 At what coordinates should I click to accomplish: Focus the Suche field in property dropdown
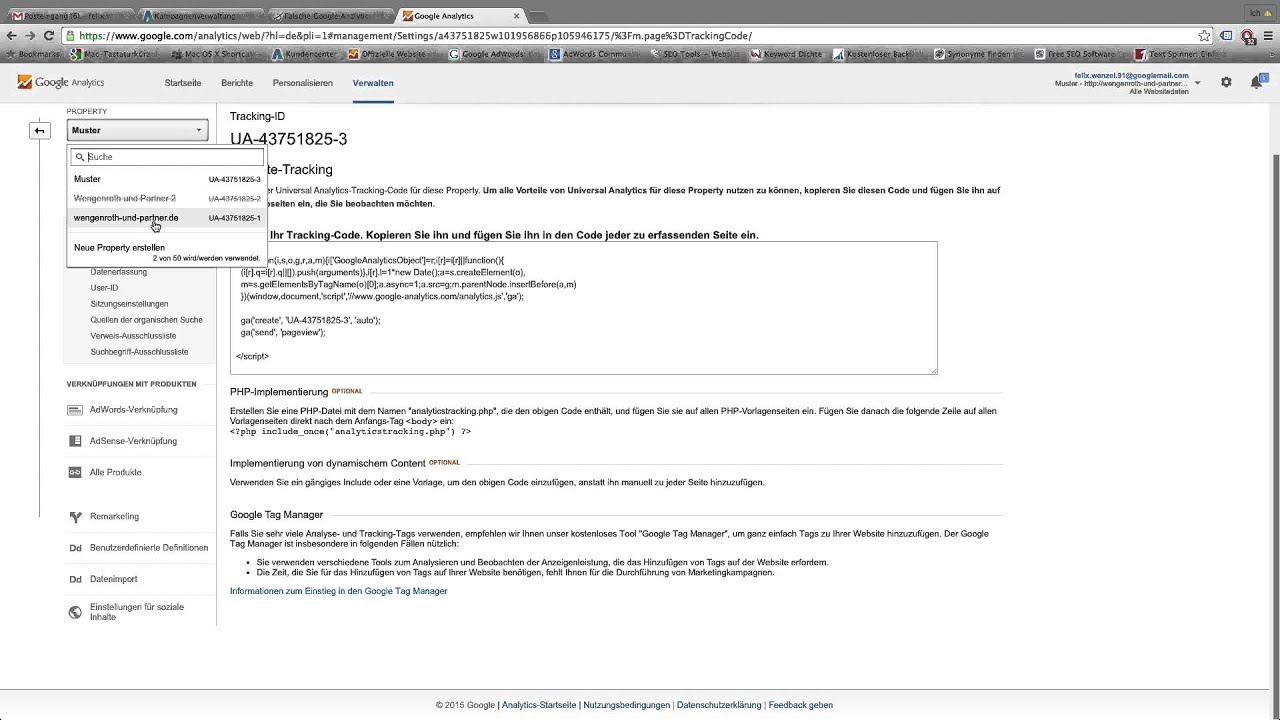pos(167,157)
